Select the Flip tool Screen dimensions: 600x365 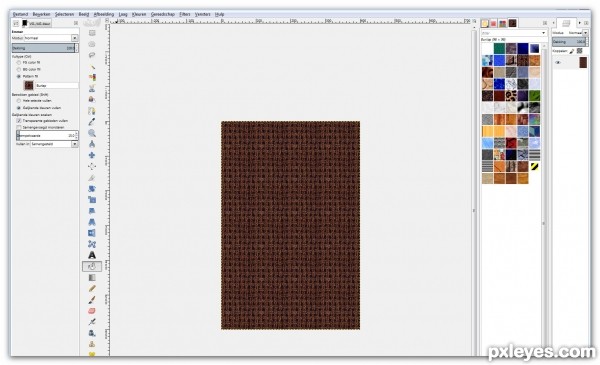tap(92, 233)
